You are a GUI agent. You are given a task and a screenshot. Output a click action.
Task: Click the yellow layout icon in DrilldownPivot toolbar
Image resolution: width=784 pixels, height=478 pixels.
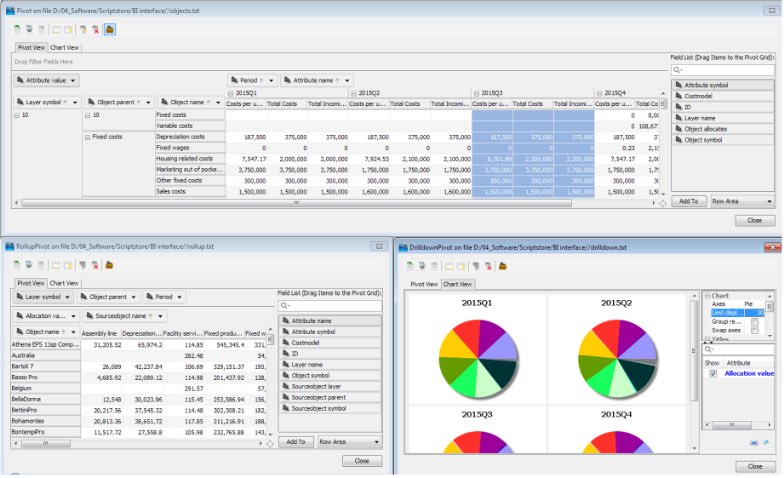(461, 266)
